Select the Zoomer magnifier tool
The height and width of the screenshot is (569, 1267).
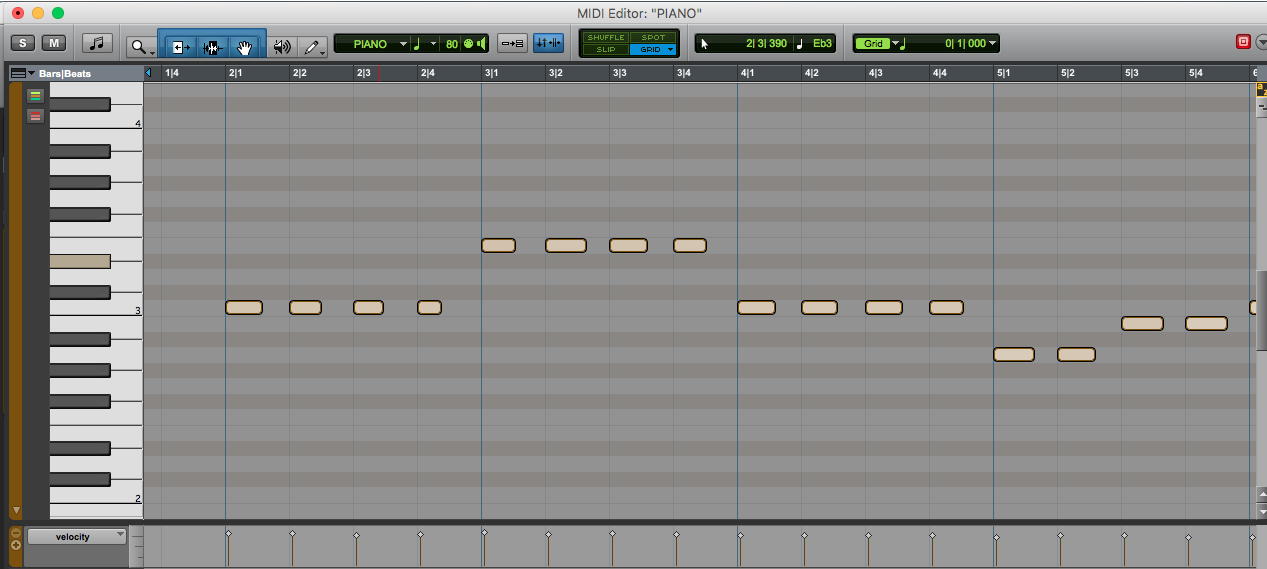point(141,46)
